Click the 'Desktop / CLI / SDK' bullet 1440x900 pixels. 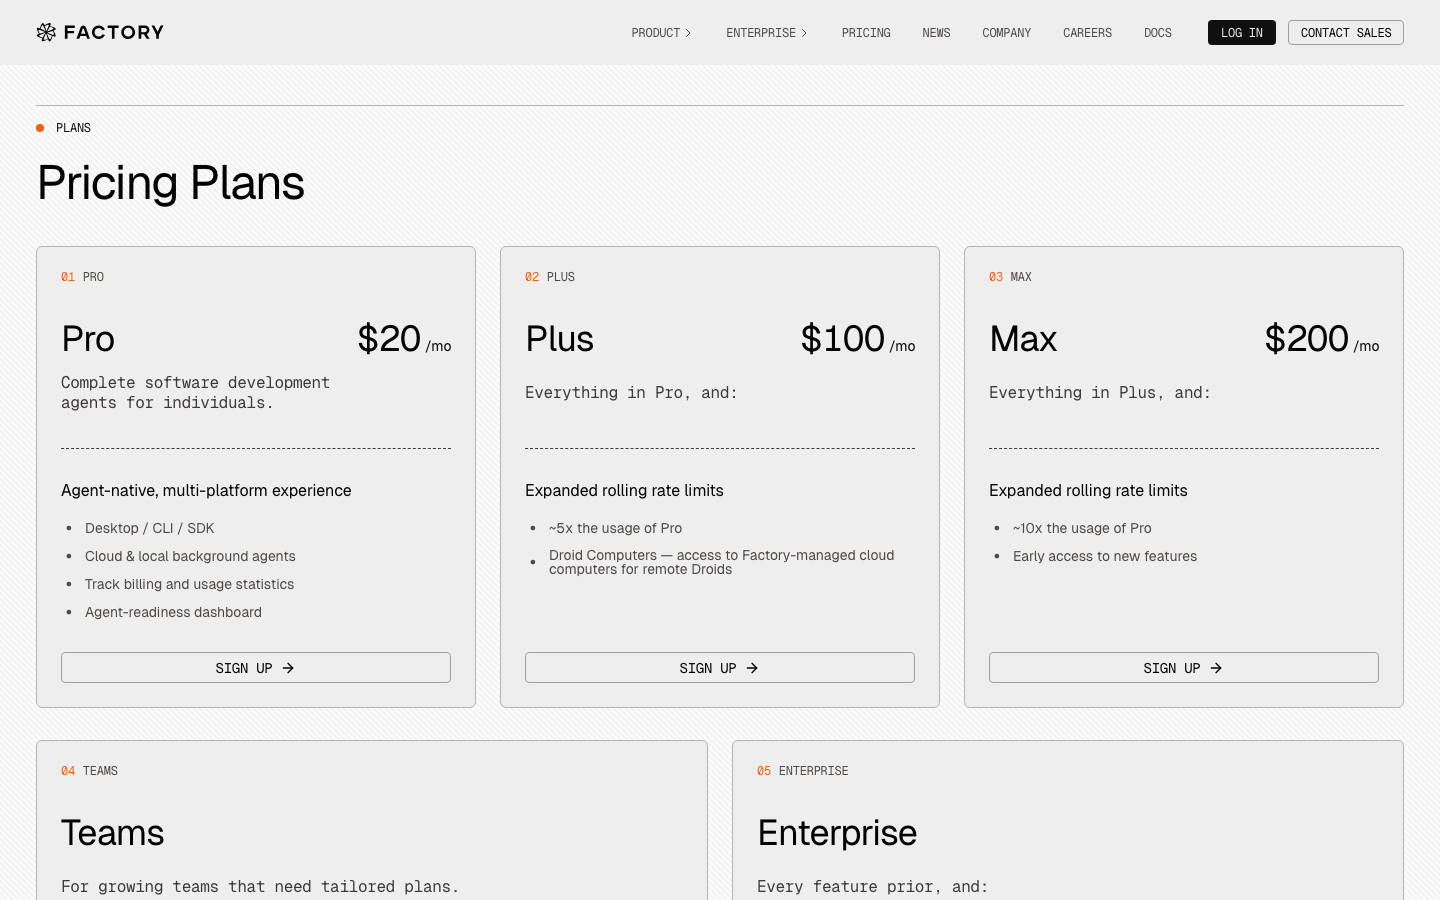pos(150,528)
